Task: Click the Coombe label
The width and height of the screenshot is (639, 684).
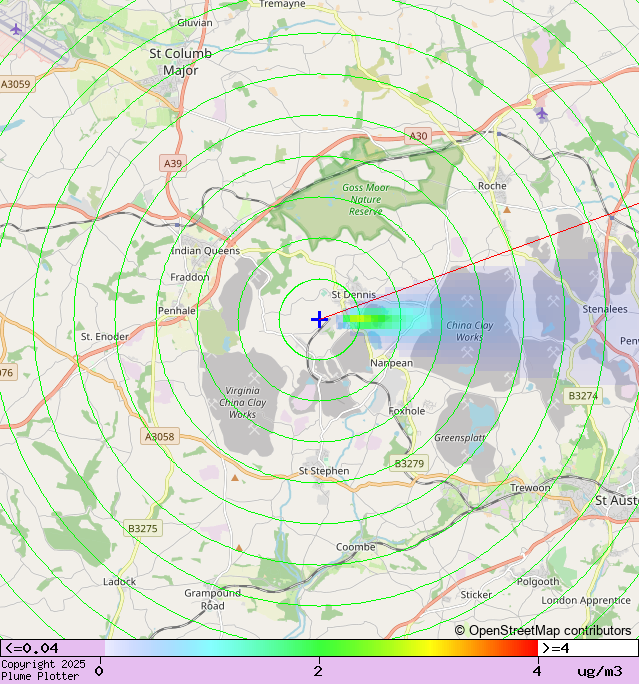Action: point(355,547)
